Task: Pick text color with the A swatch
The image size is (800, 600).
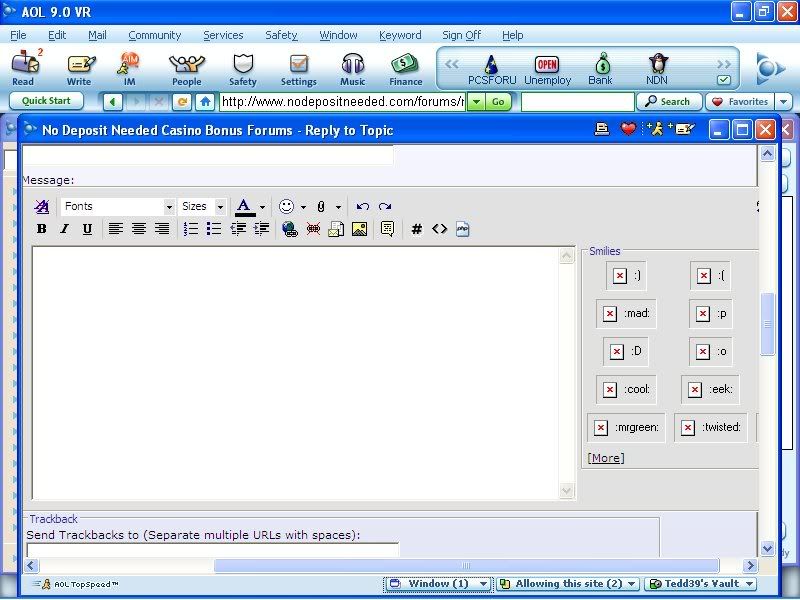Action: click(245, 207)
